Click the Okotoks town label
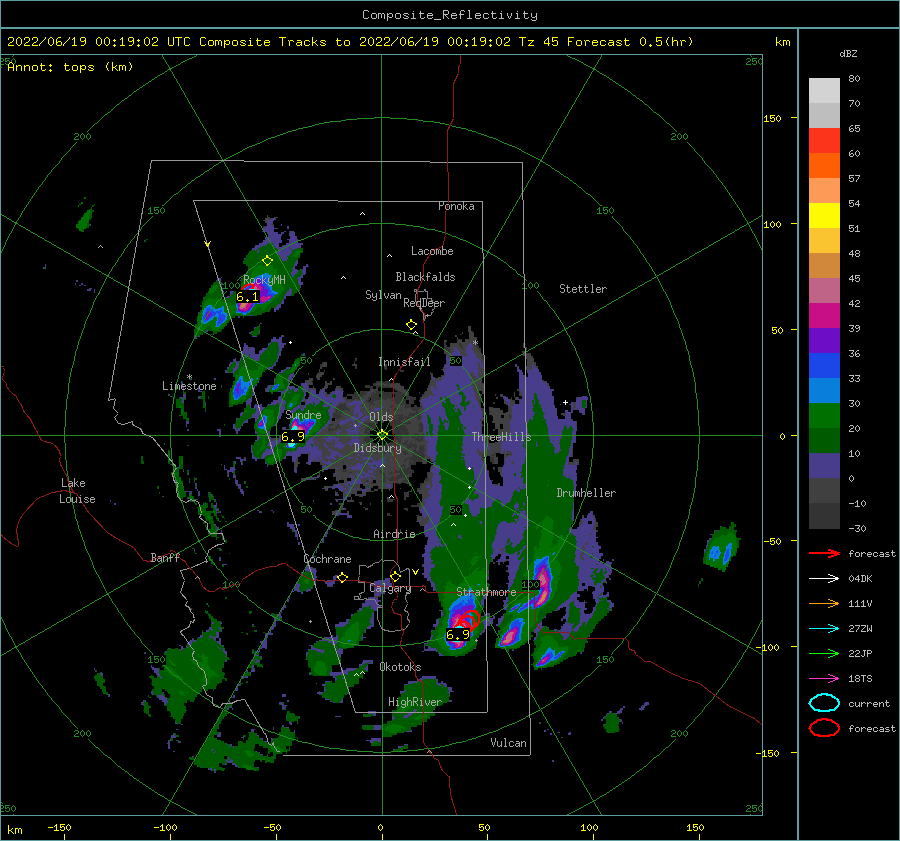 click(400, 667)
